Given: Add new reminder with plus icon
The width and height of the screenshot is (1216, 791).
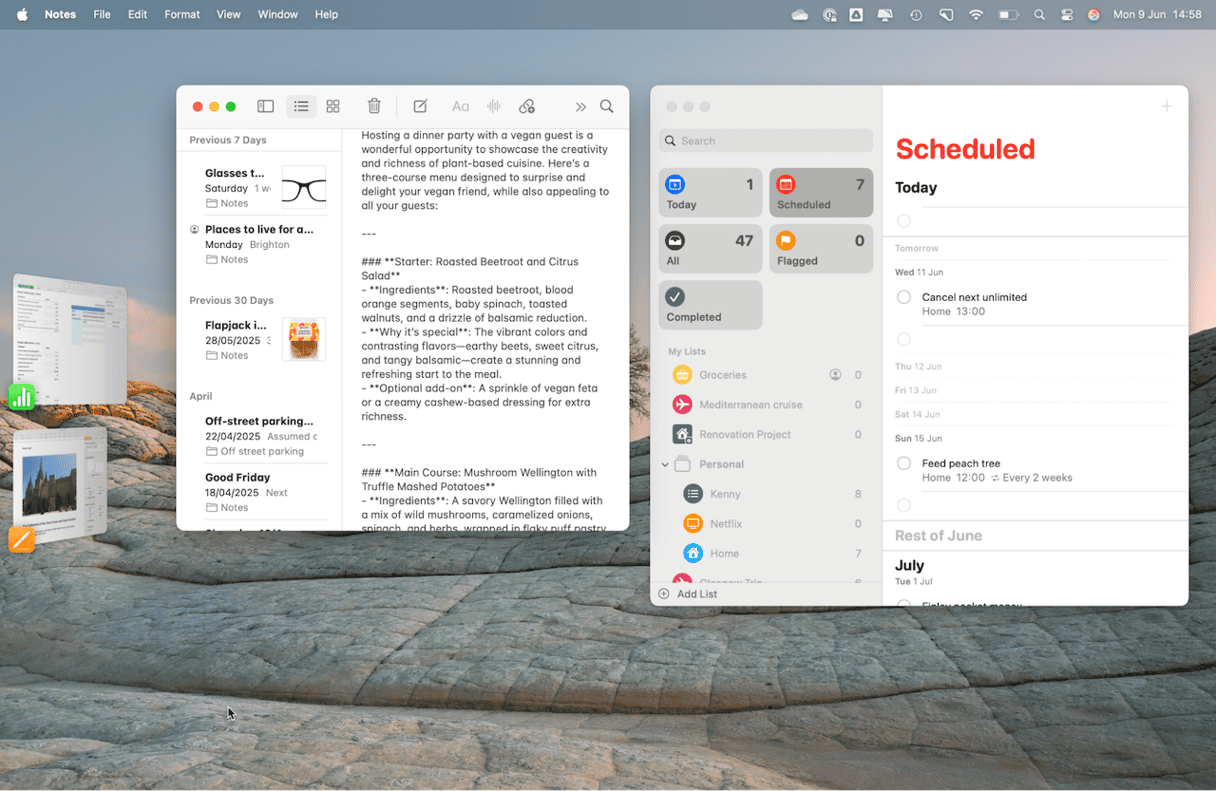Looking at the screenshot, I should (x=1166, y=106).
